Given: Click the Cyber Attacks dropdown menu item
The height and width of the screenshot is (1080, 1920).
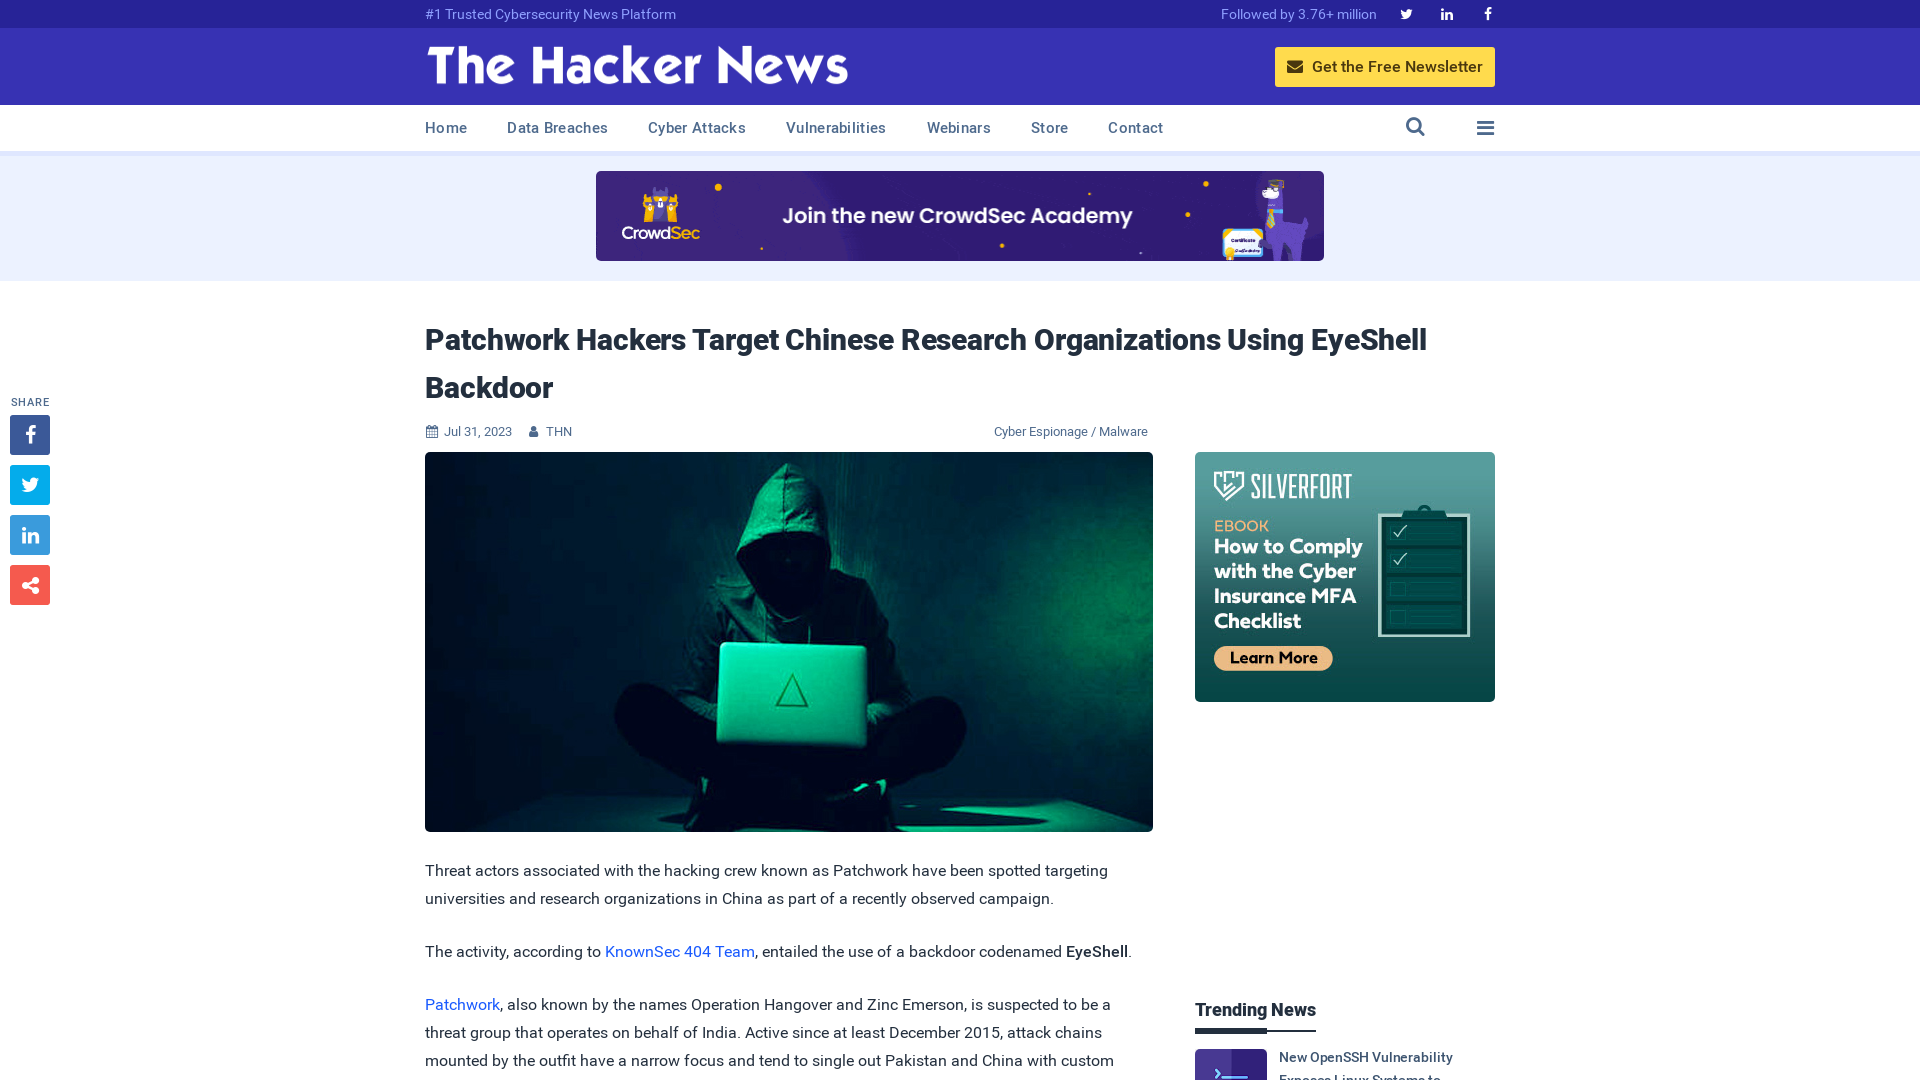Looking at the screenshot, I should (x=695, y=128).
